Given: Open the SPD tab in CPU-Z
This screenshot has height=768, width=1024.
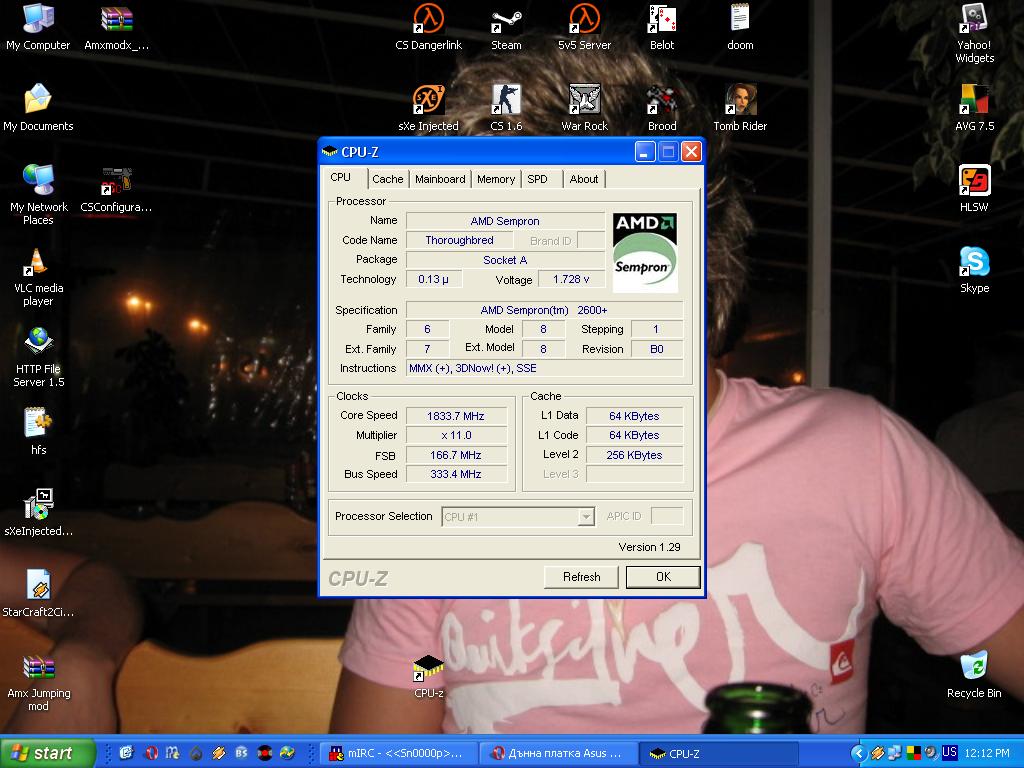Looking at the screenshot, I should point(538,179).
